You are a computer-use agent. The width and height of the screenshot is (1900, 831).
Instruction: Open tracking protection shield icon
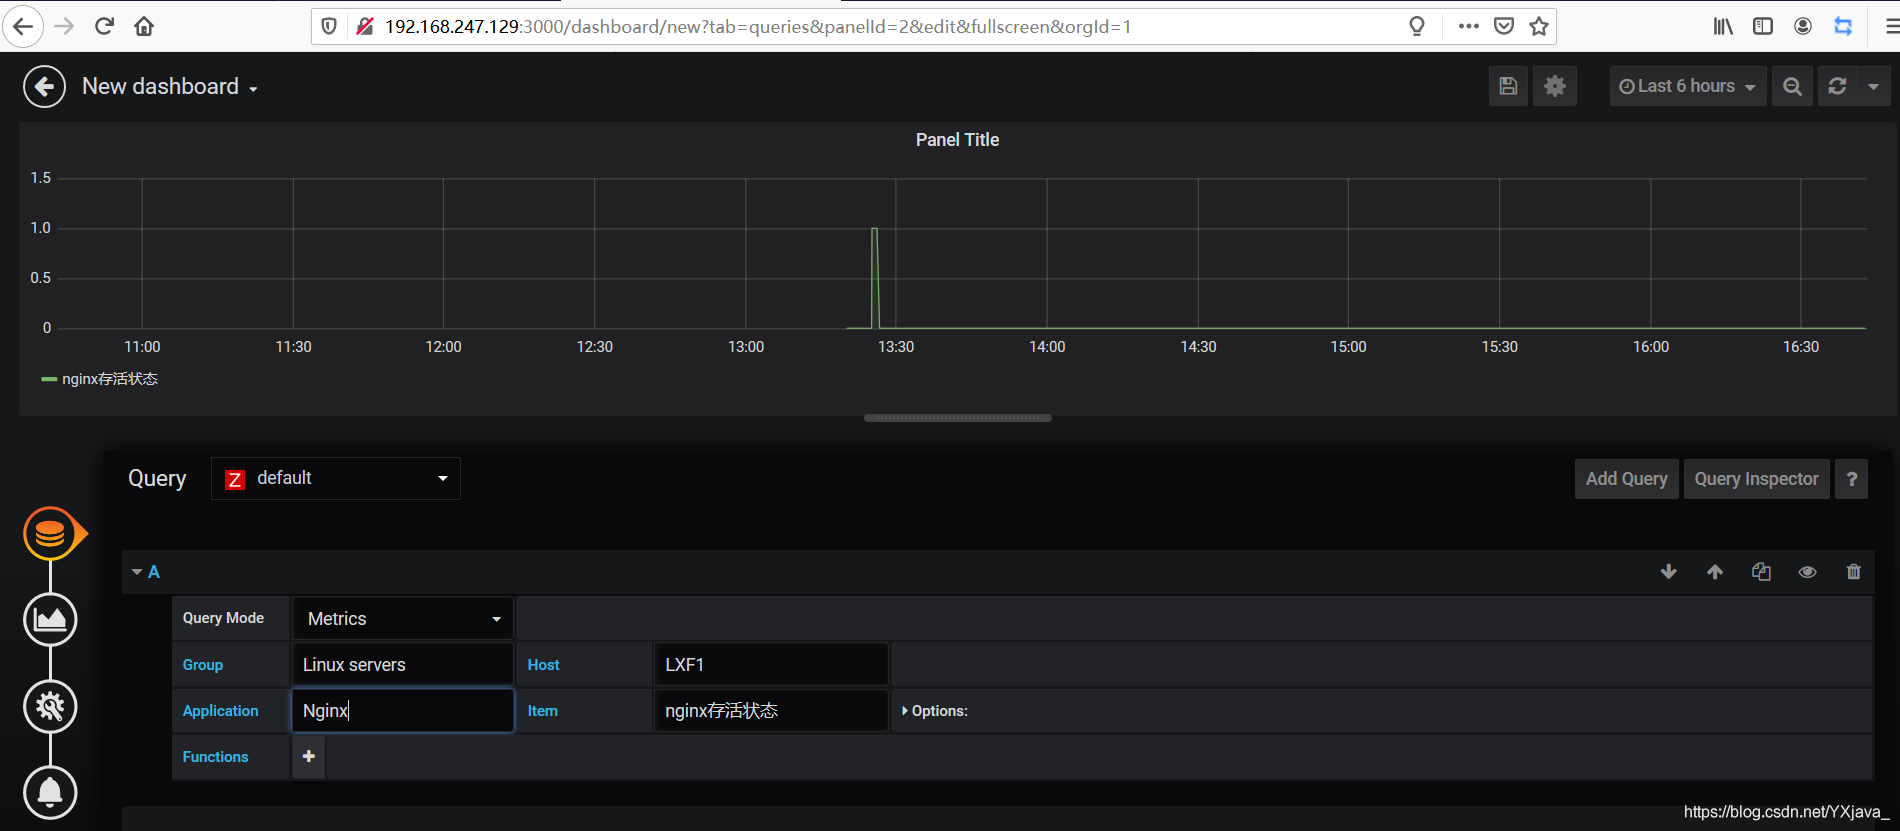(x=329, y=26)
